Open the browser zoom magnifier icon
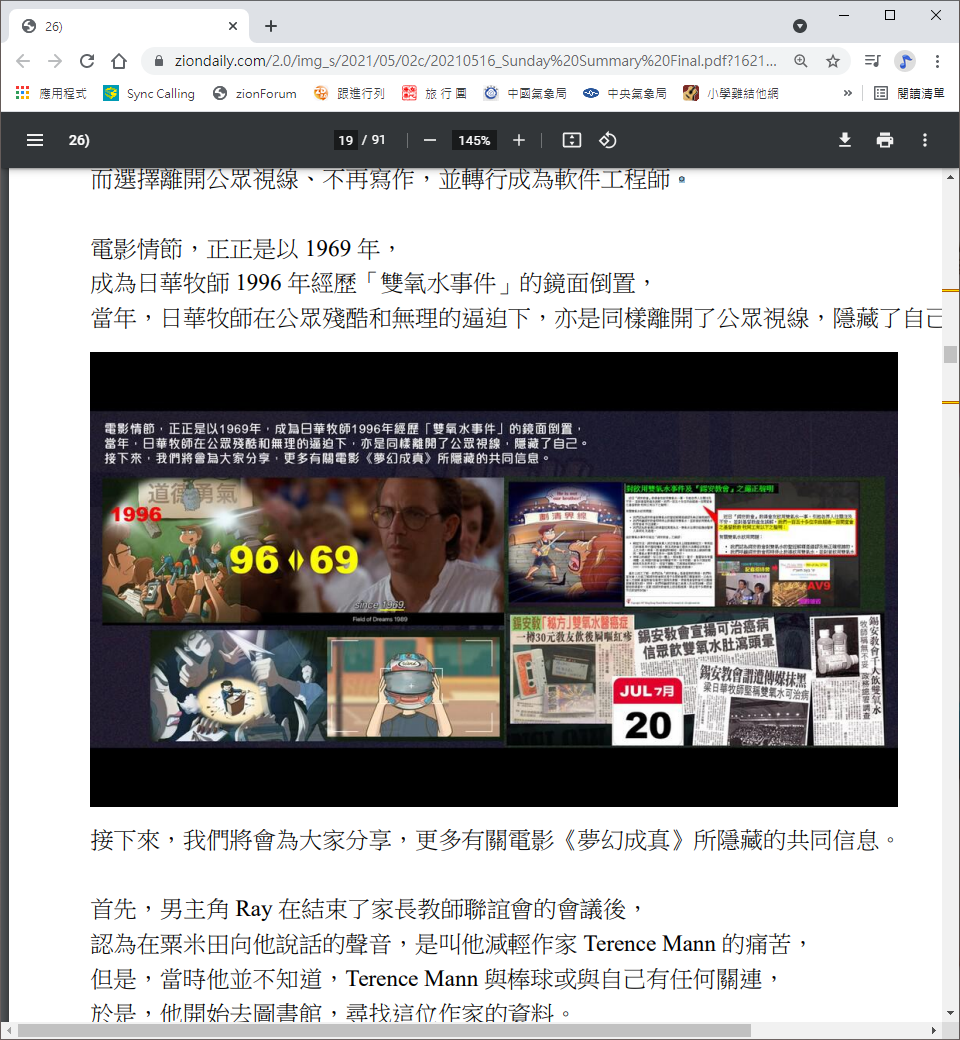Image resolution: width=960 pixels, height=1040 pixels. 801,61
